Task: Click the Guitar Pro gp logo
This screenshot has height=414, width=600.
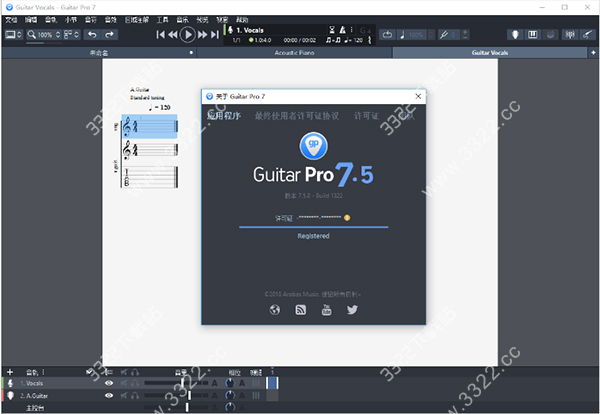Action: (313, 146)
